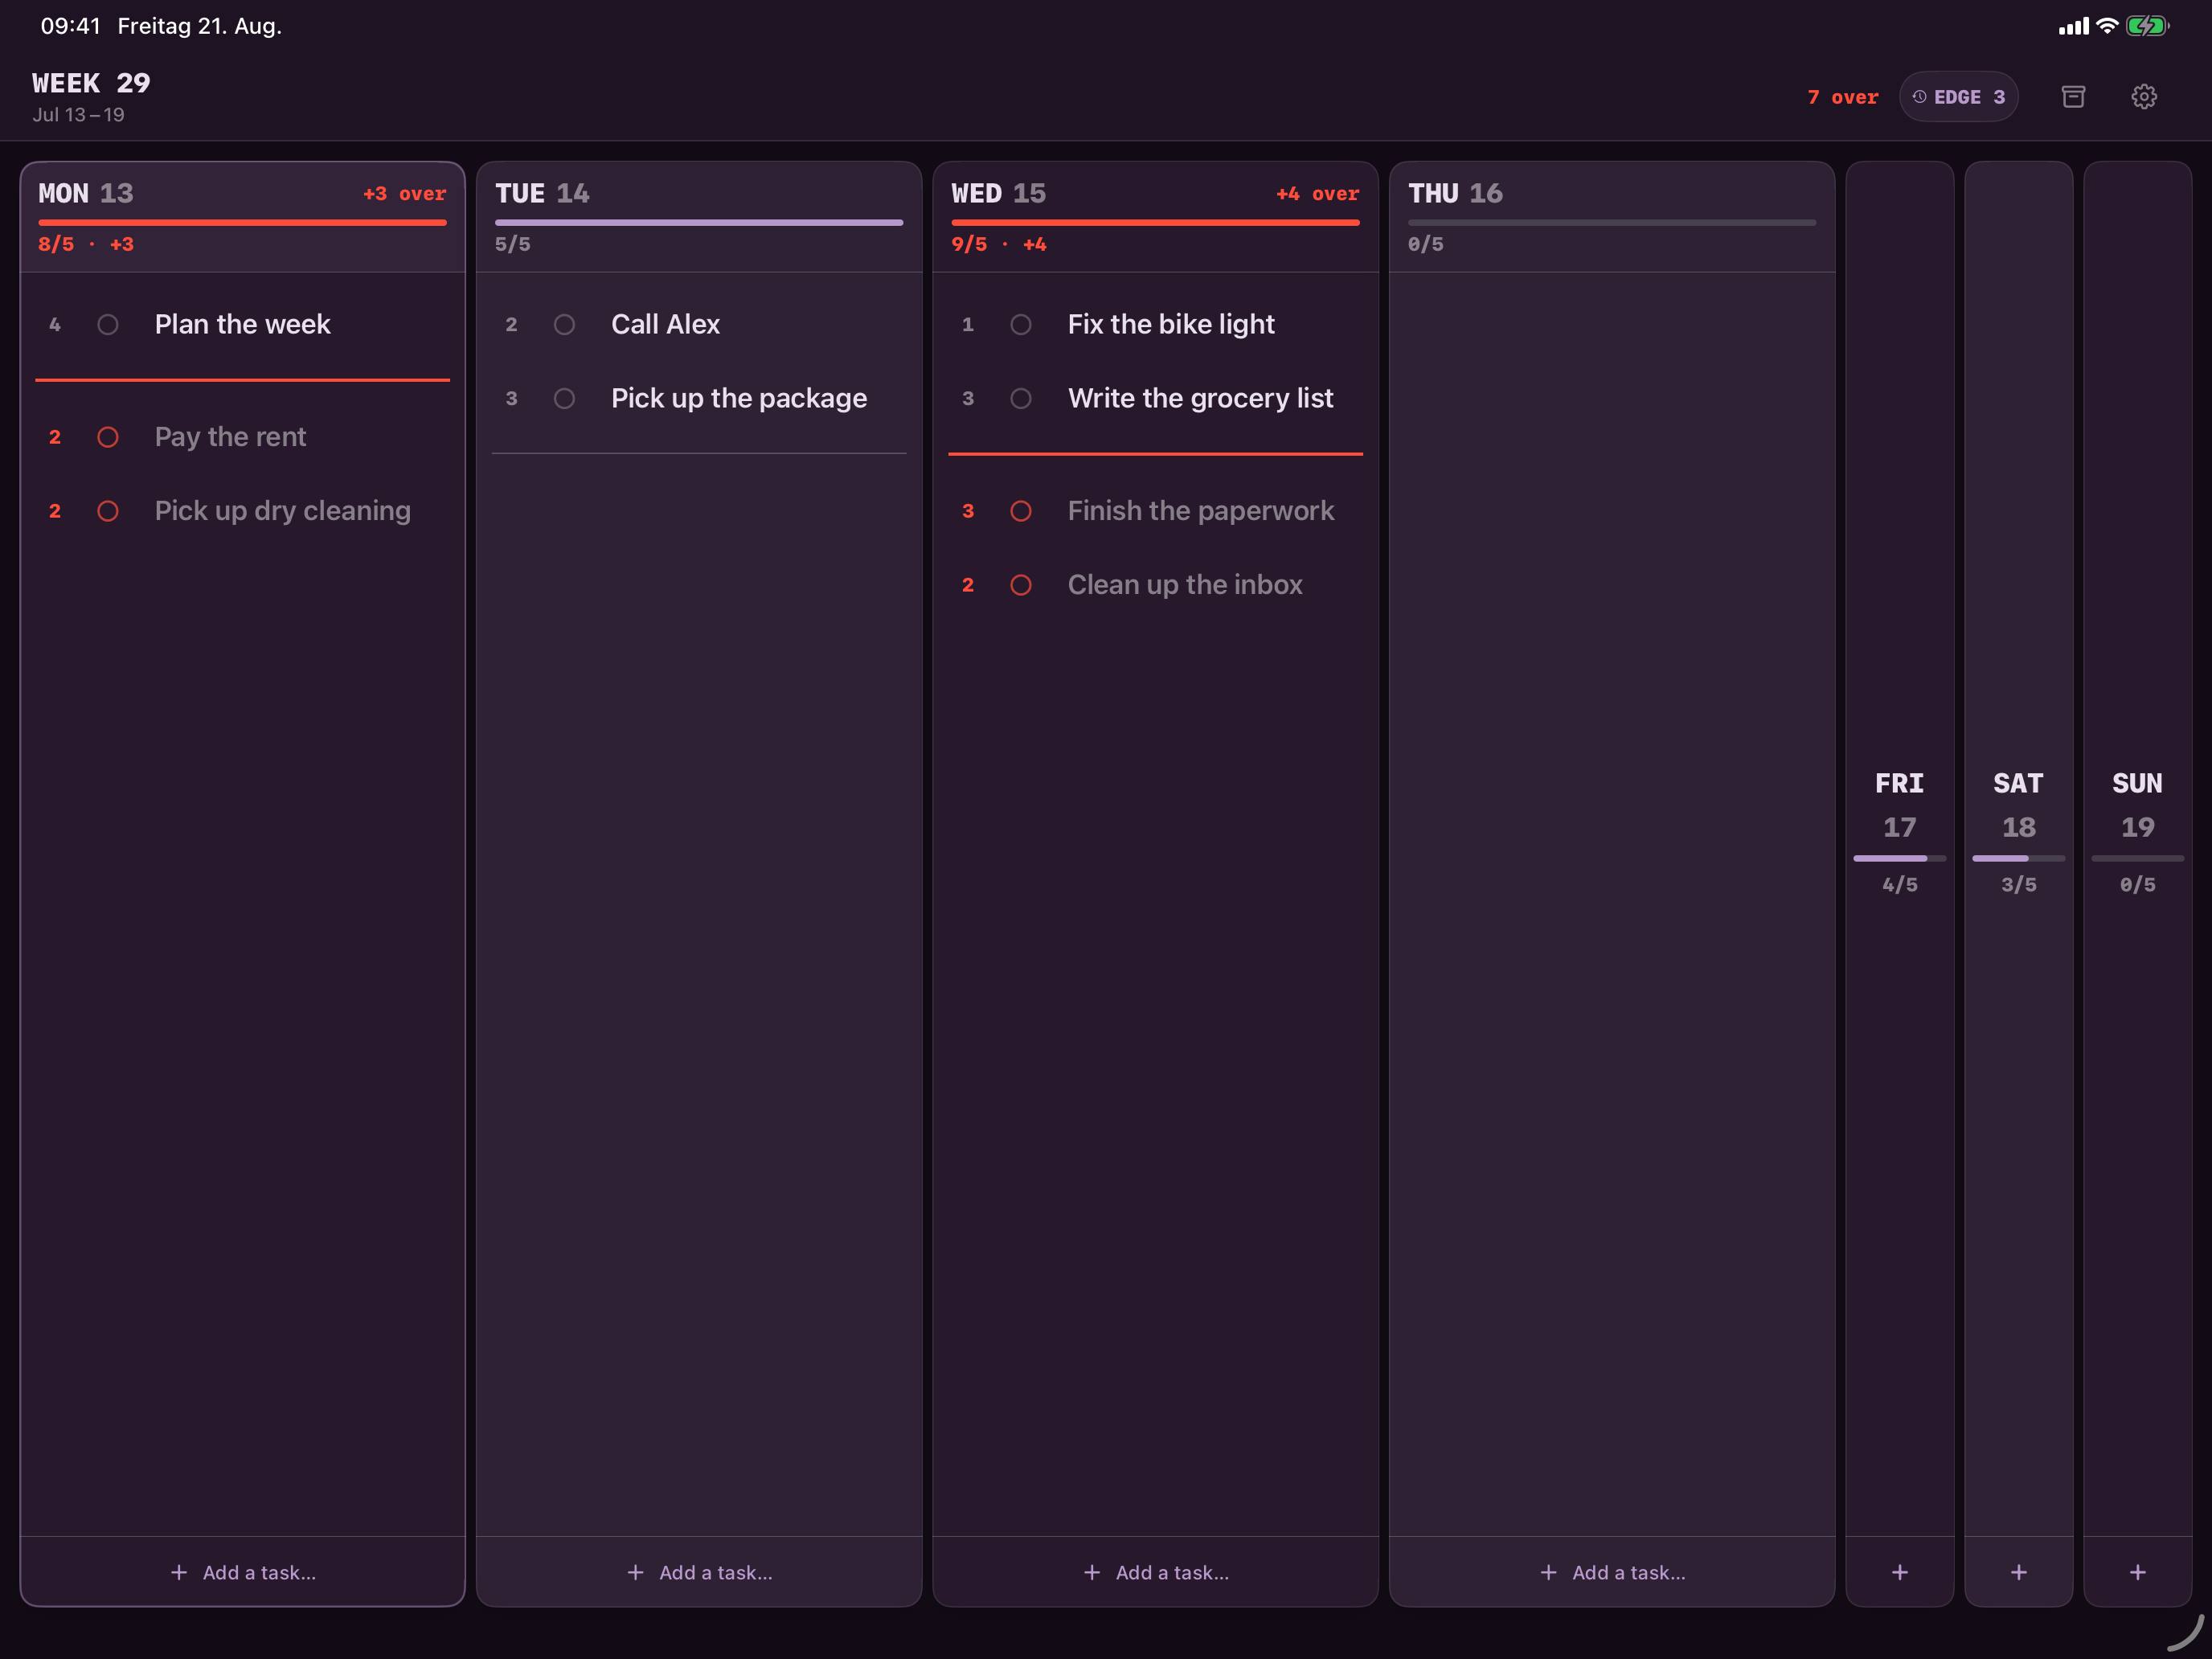Open the archive box icon
Screen dimensions: 2212x1659
click(x=2073, y=97)
